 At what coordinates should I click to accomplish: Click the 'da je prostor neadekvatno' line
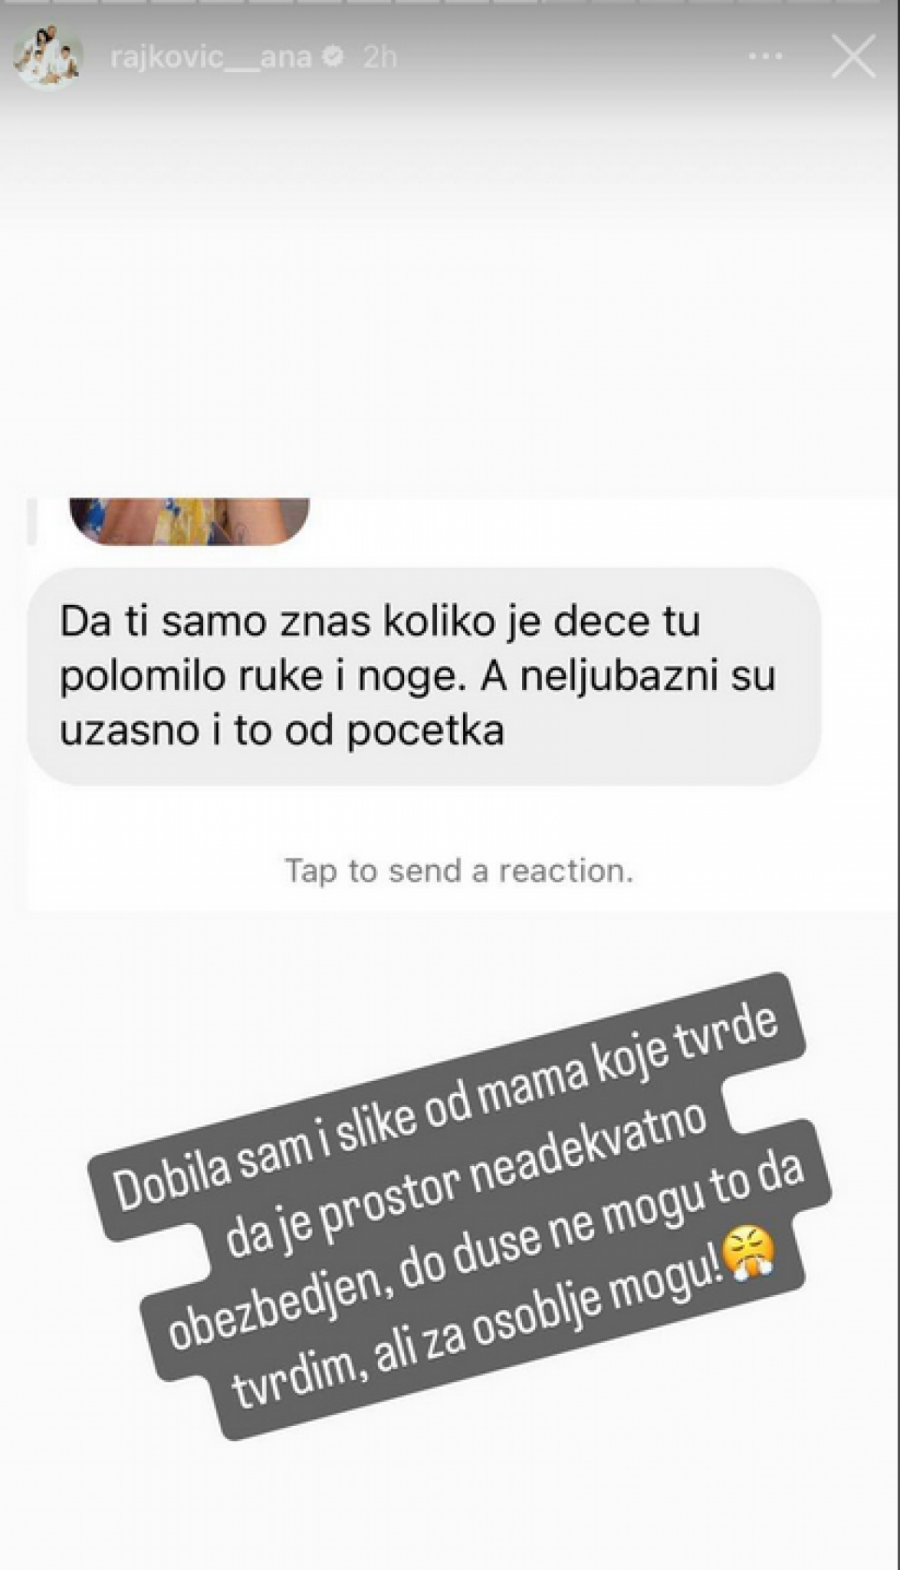466,1180
